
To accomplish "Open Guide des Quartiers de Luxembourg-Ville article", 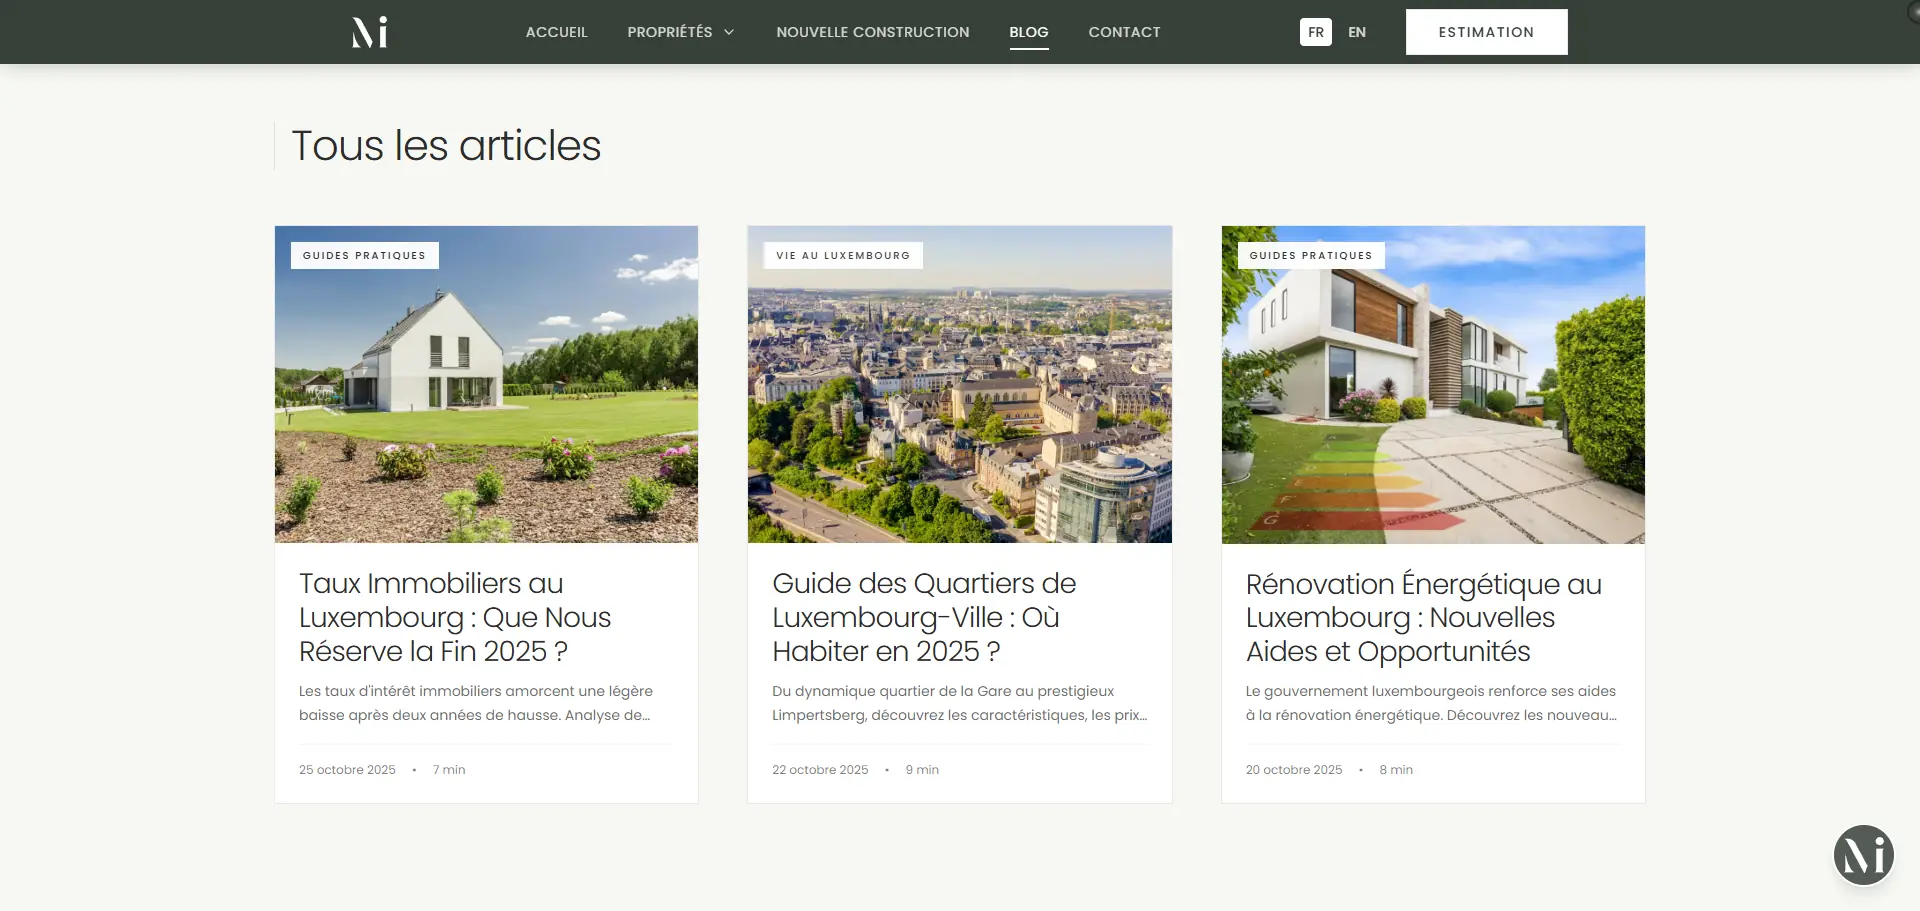I will (x=924, y=617).
